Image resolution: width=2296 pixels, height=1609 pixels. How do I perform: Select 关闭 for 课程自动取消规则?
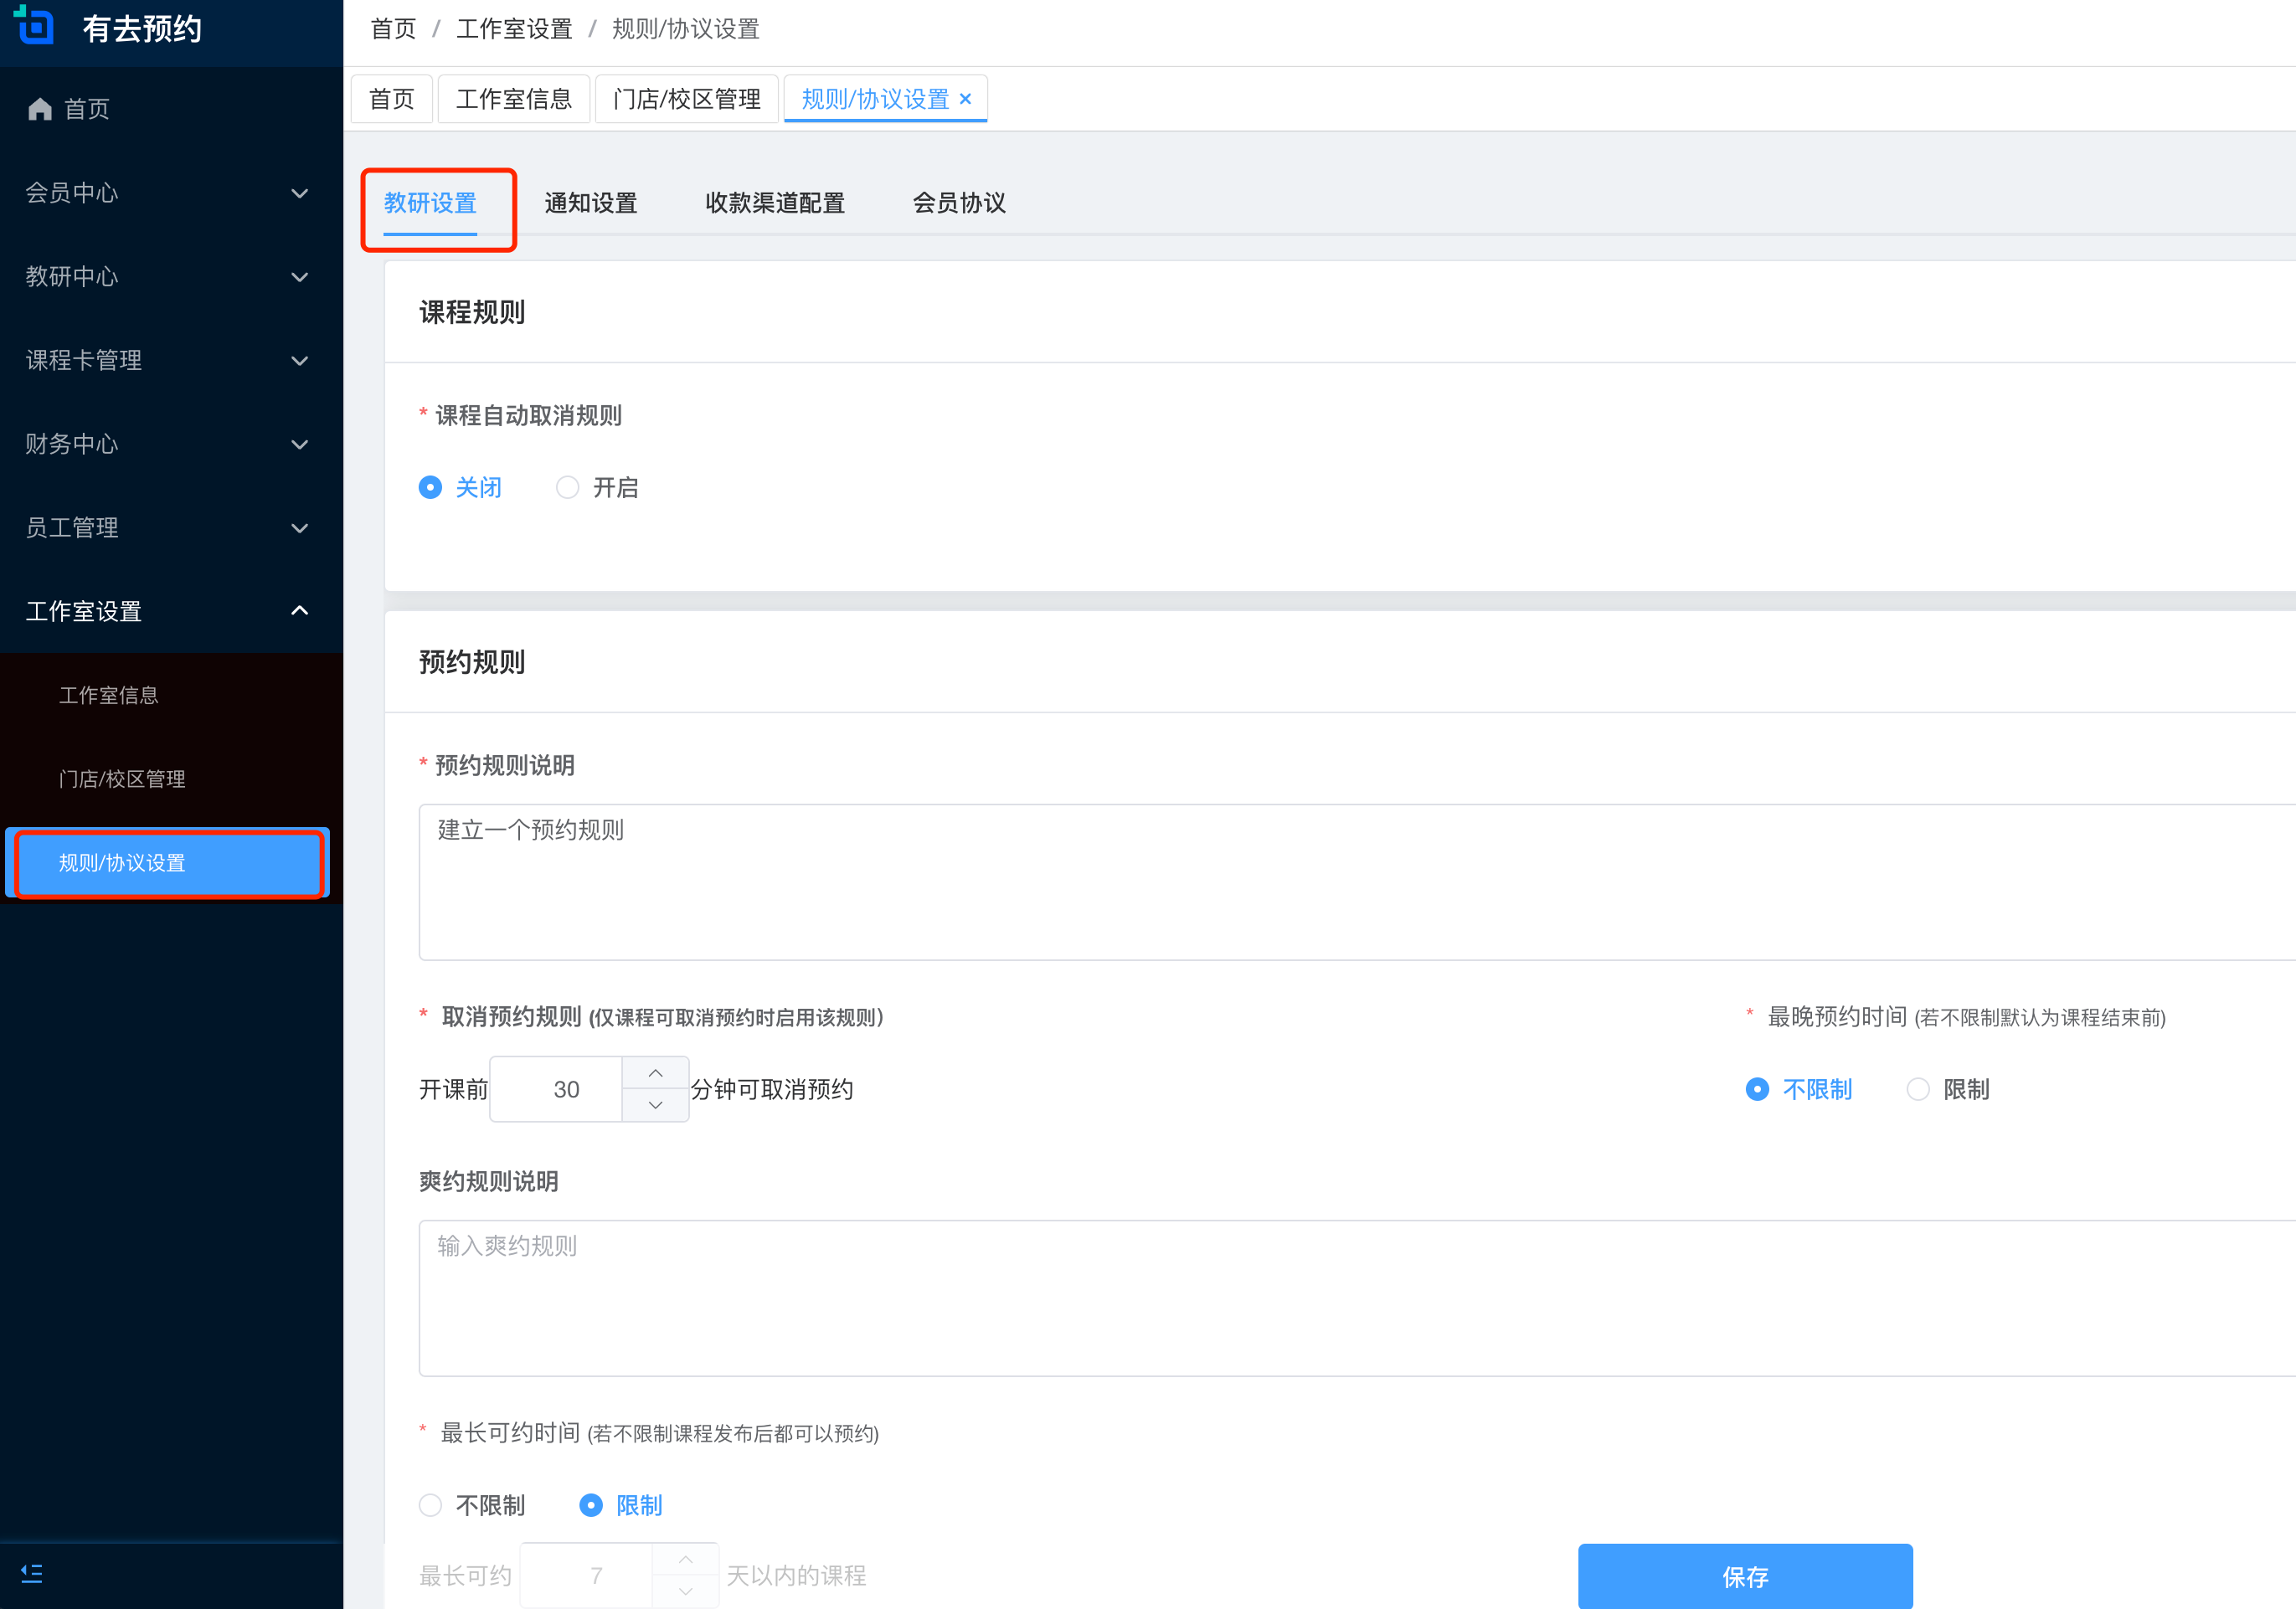460,487
